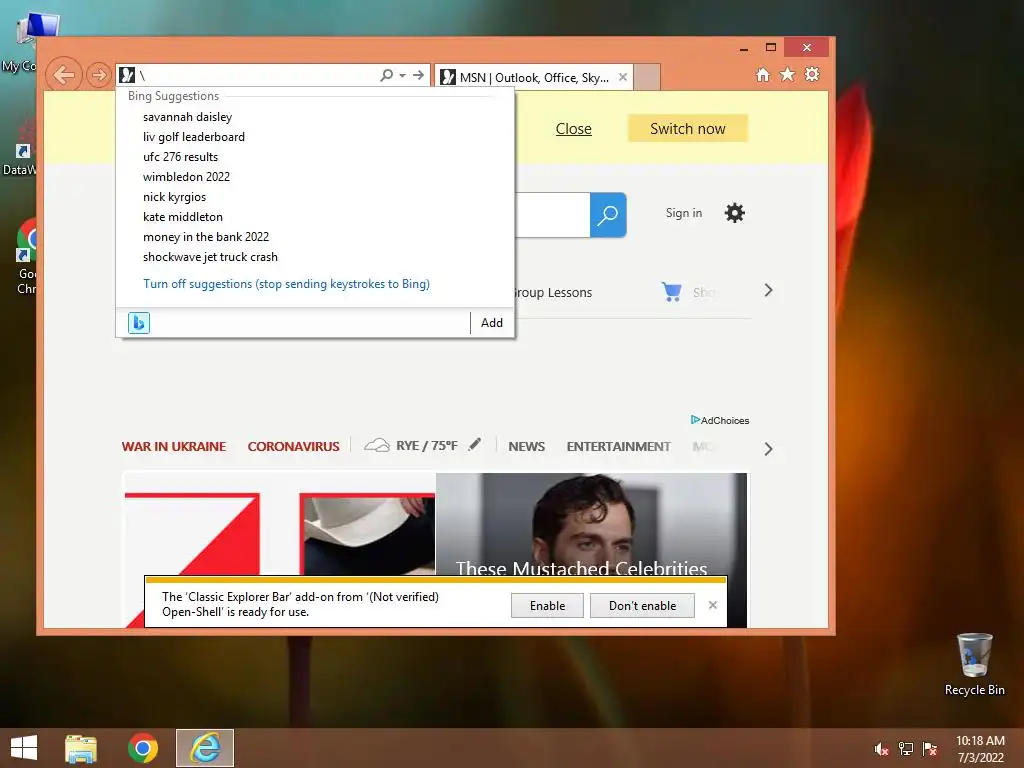Click the cloud weather icon
This screenshot has width=1024, height=768.
377,445
